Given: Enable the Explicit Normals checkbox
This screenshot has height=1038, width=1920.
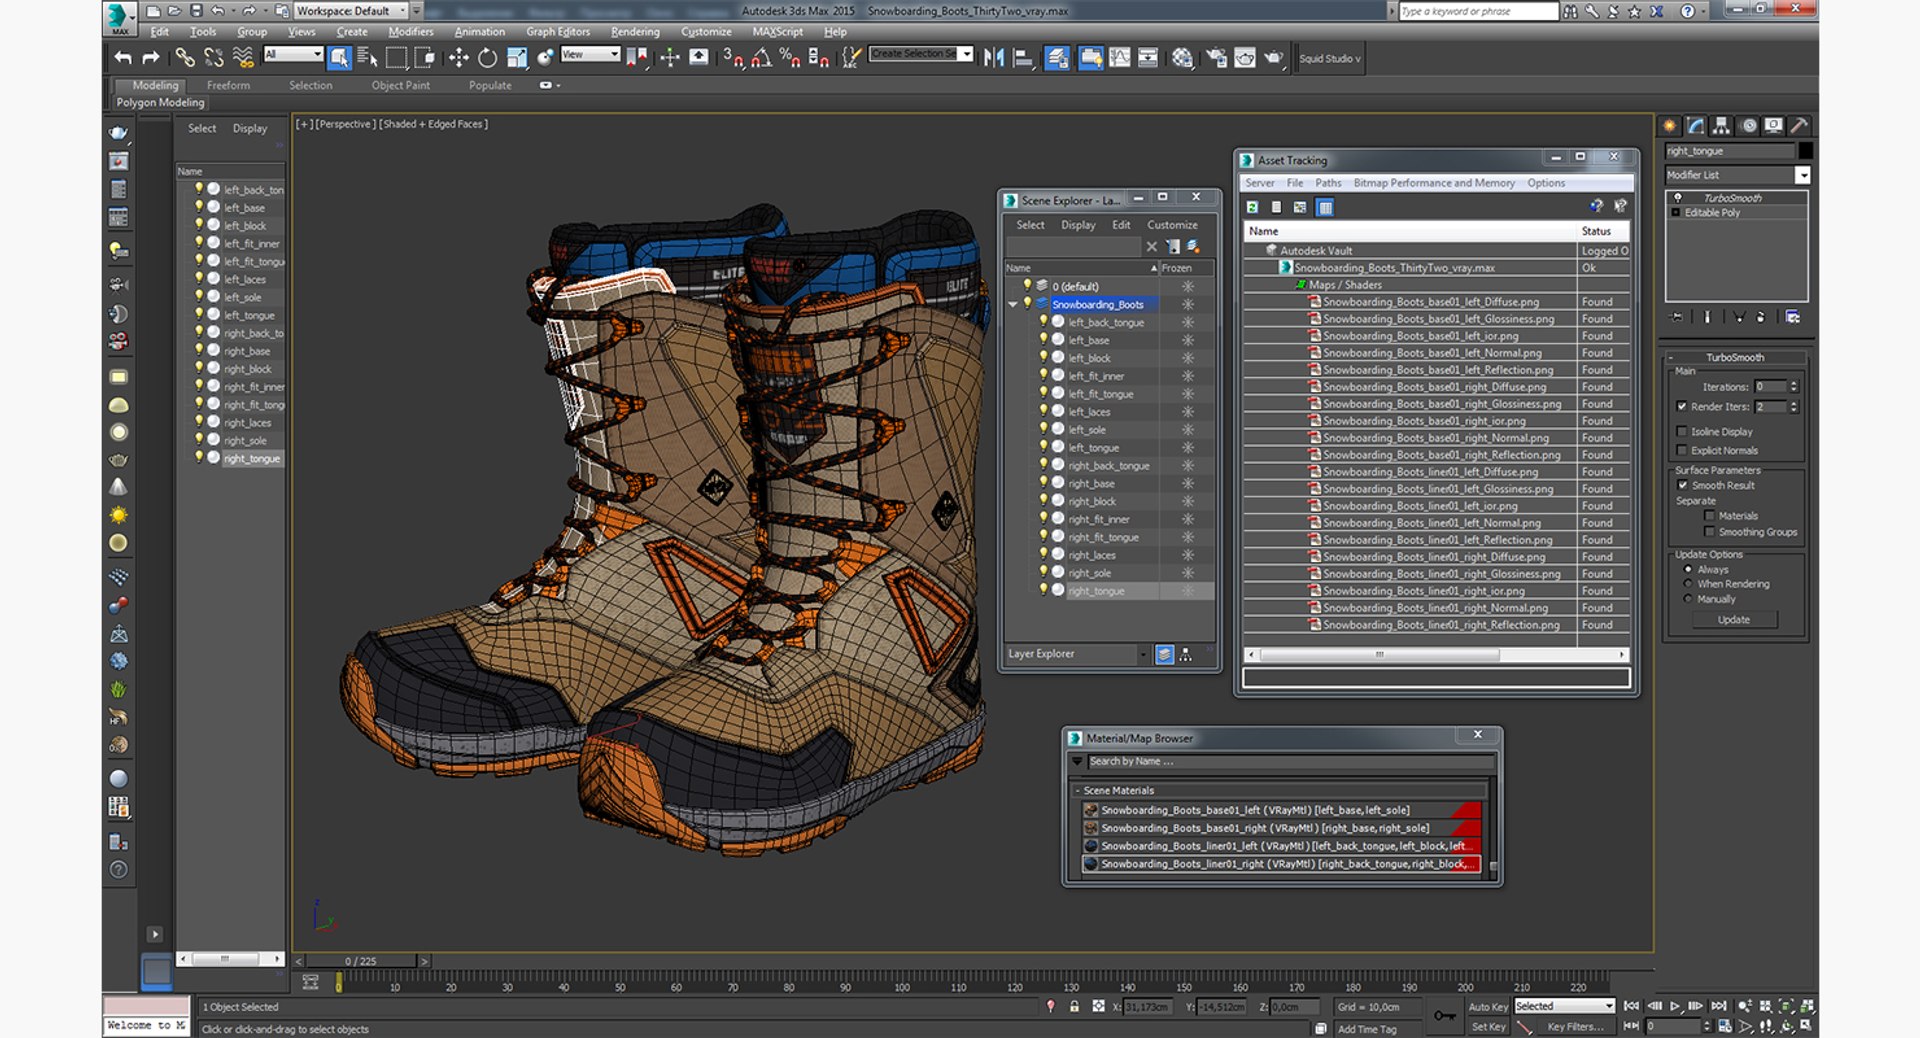Looking at the screenshot, I should coord(1682,450).
